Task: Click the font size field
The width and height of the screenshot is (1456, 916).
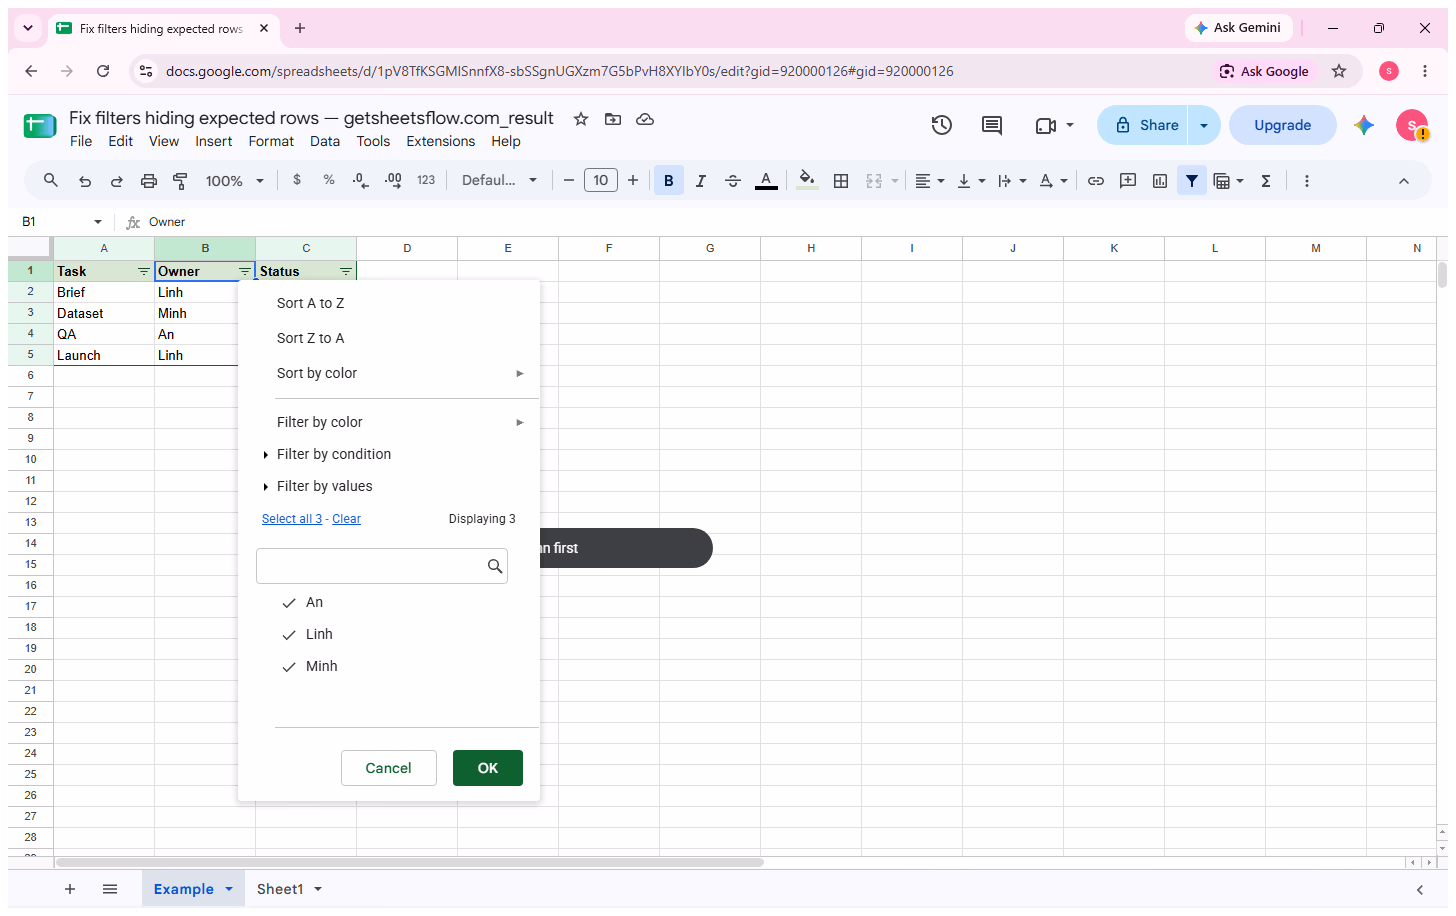Action: tap(601, 181)
